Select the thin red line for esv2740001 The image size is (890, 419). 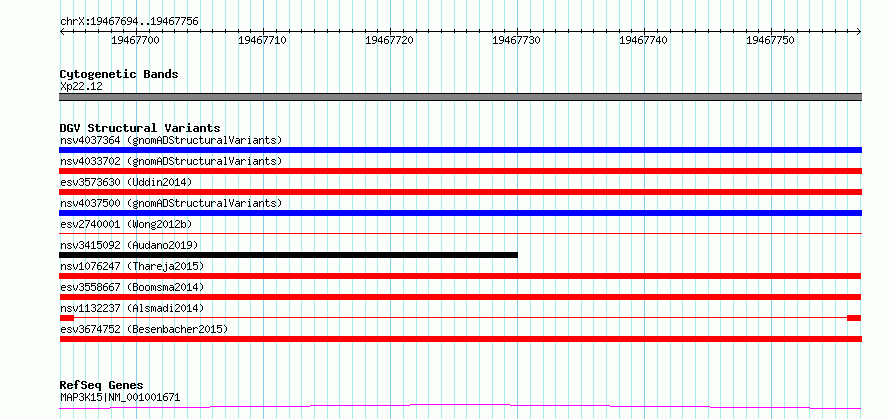pyautogui.click(x=460, y=233)
